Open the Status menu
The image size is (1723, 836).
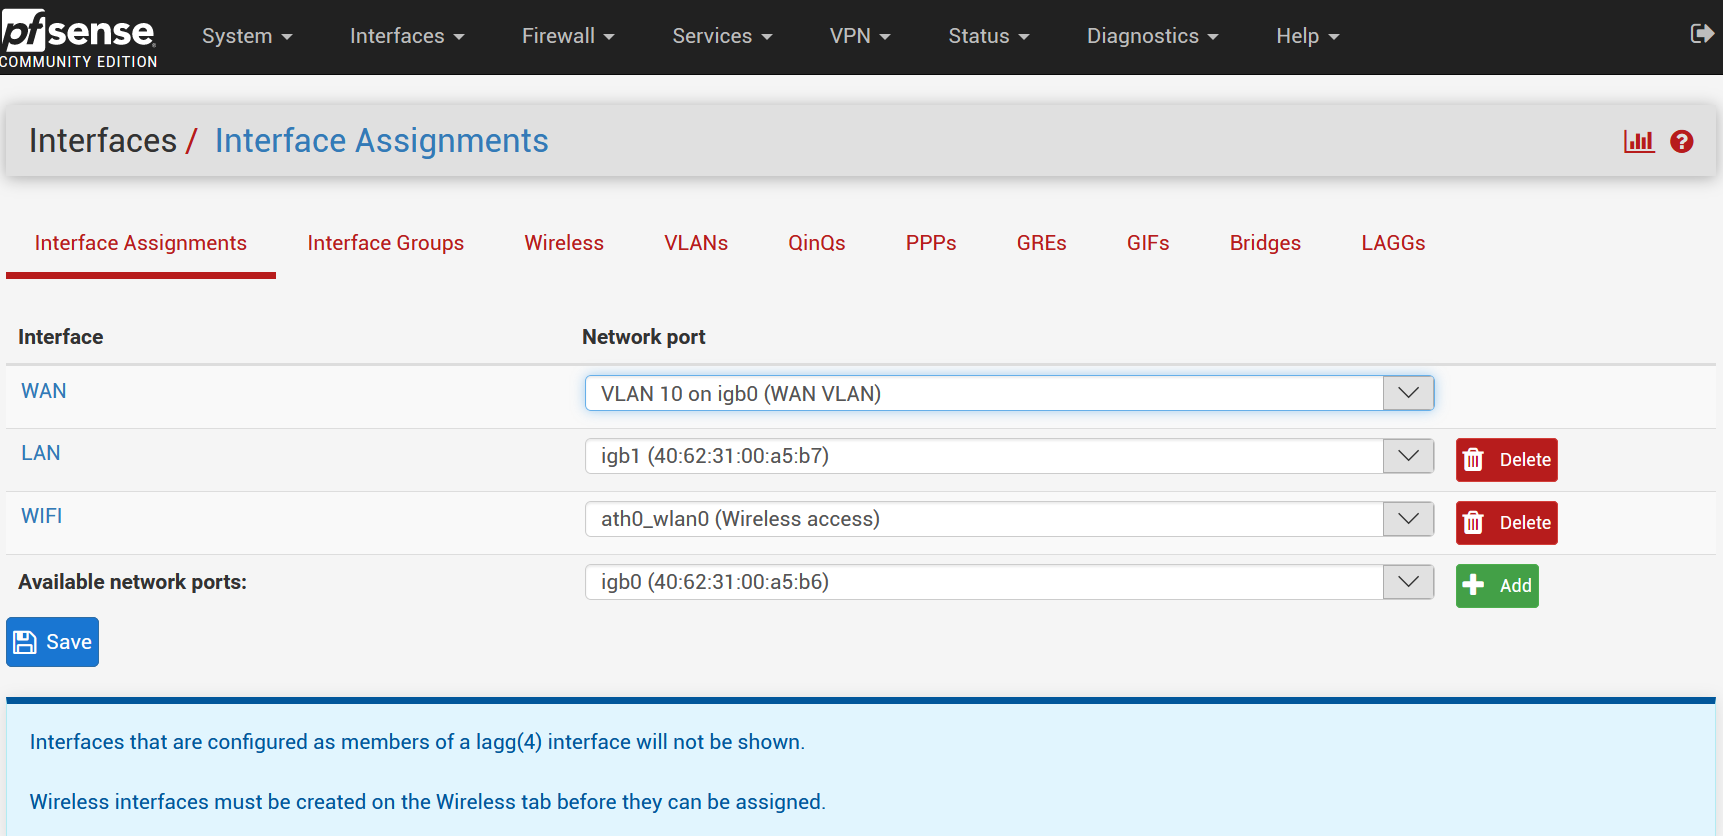tap(989, 36)
